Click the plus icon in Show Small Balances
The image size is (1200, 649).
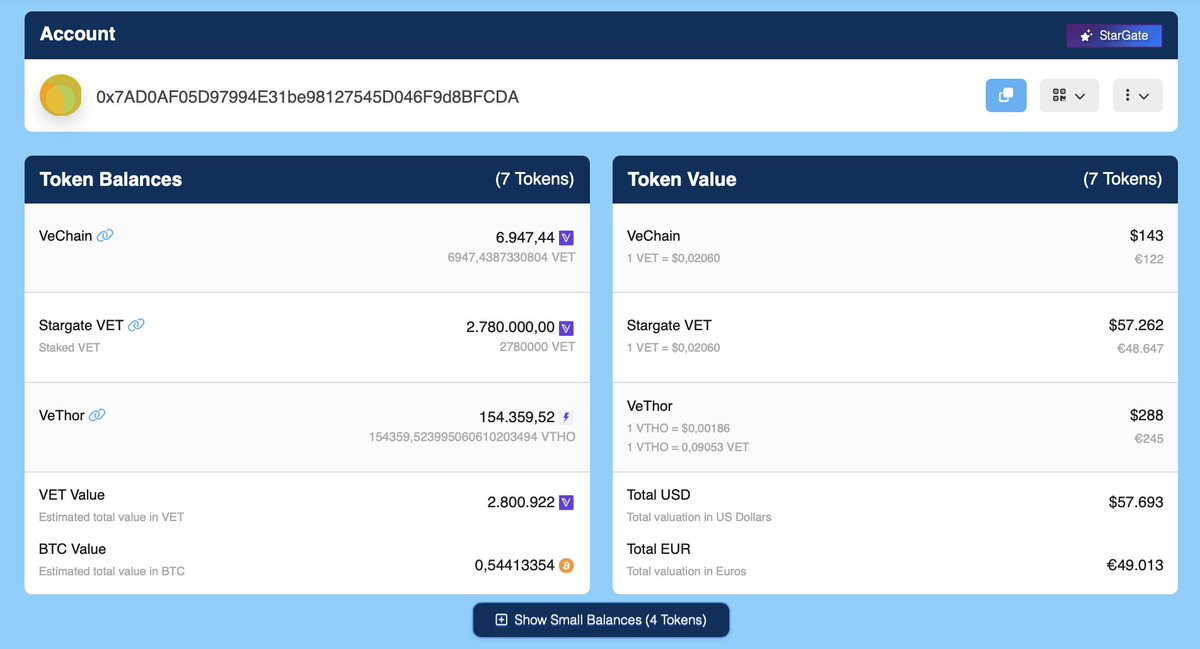tap(502, 620)
